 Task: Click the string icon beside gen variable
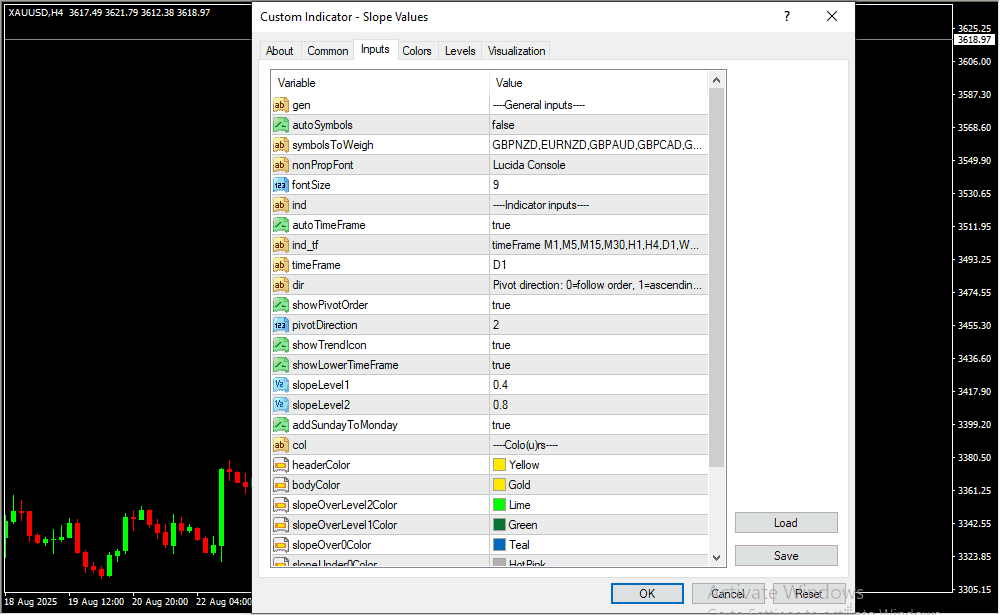(x=280, y=105)
